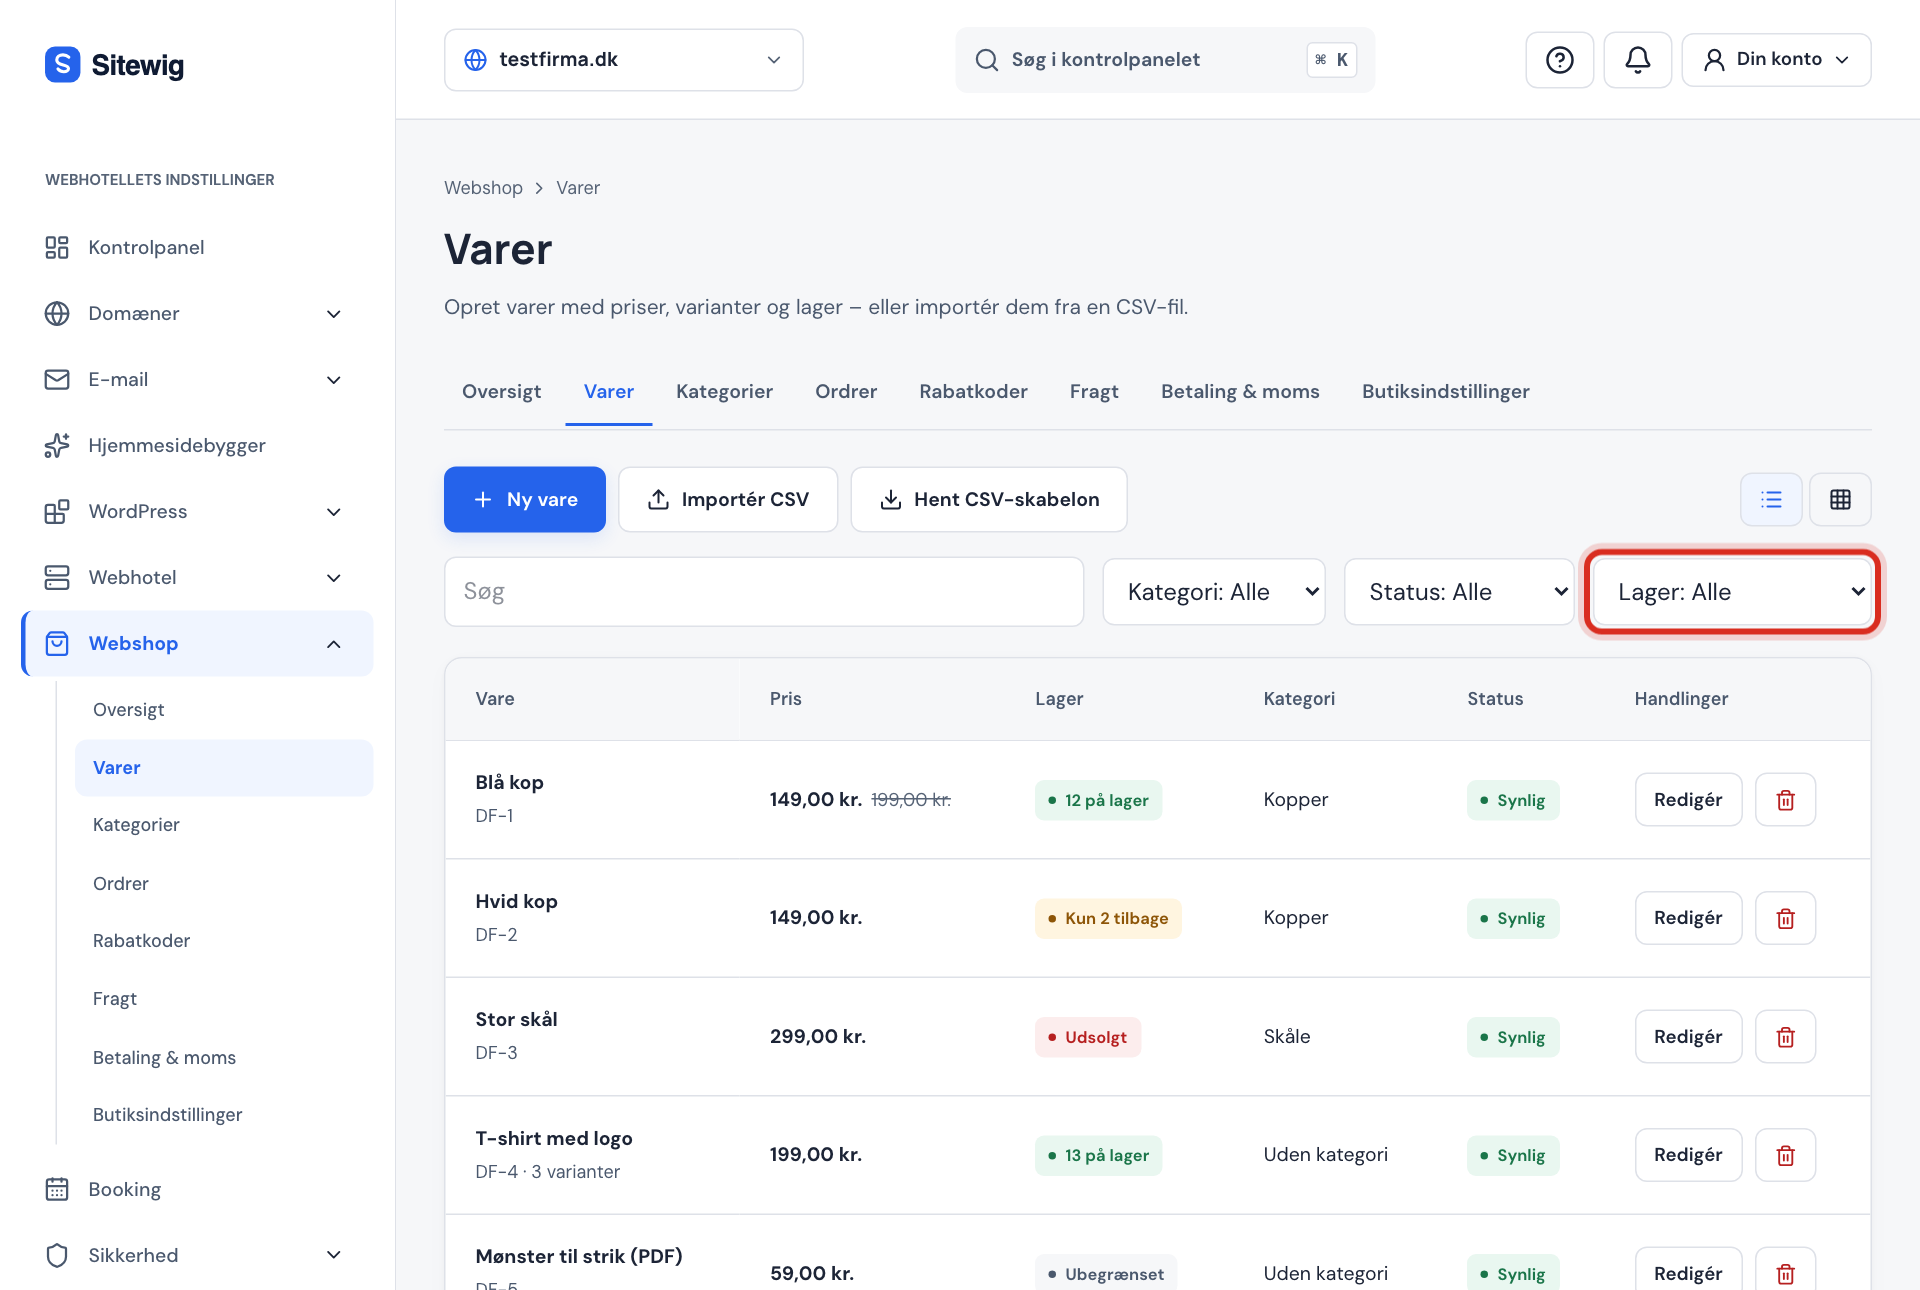The width and height of the screenshot is (1920, 1290).
Task: Open the Status: Alle filter
Action: click(1459, 592)
